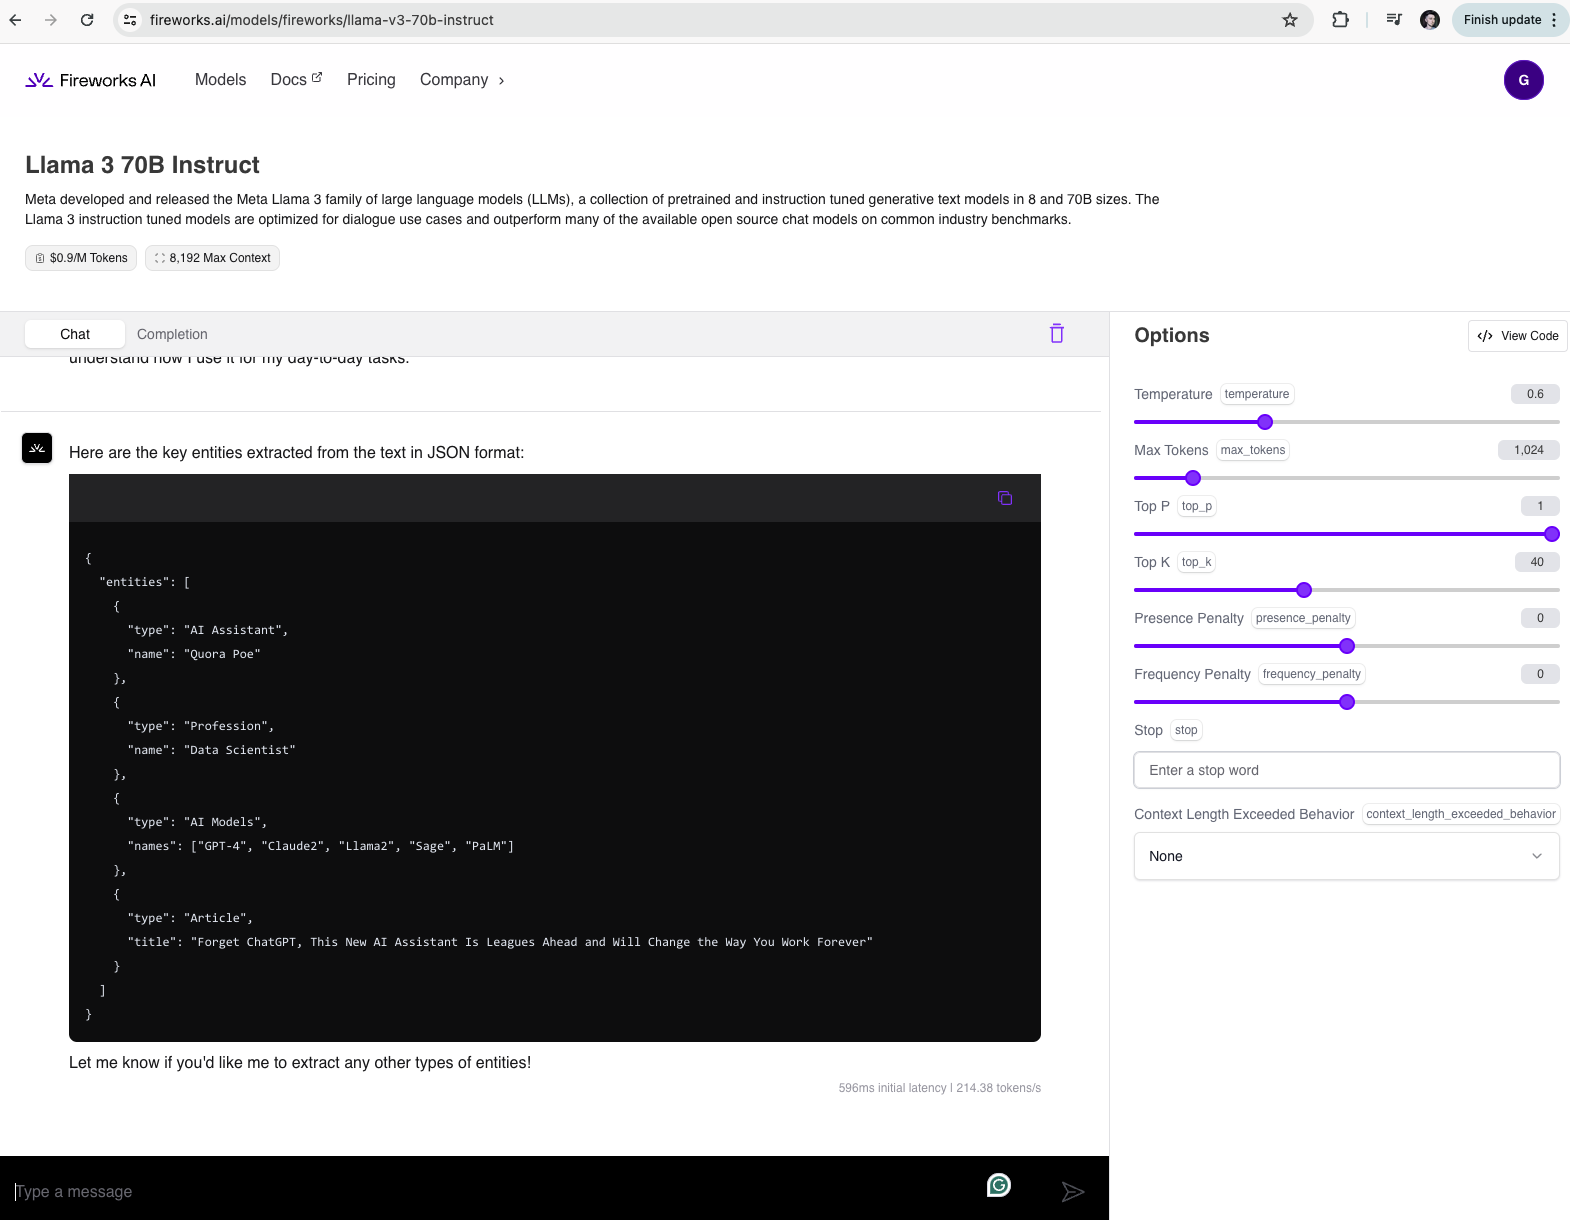Click assistant Fireworks avatar icon
The width and height of the screenshot is (1570, 1220).
click(37, 448)
